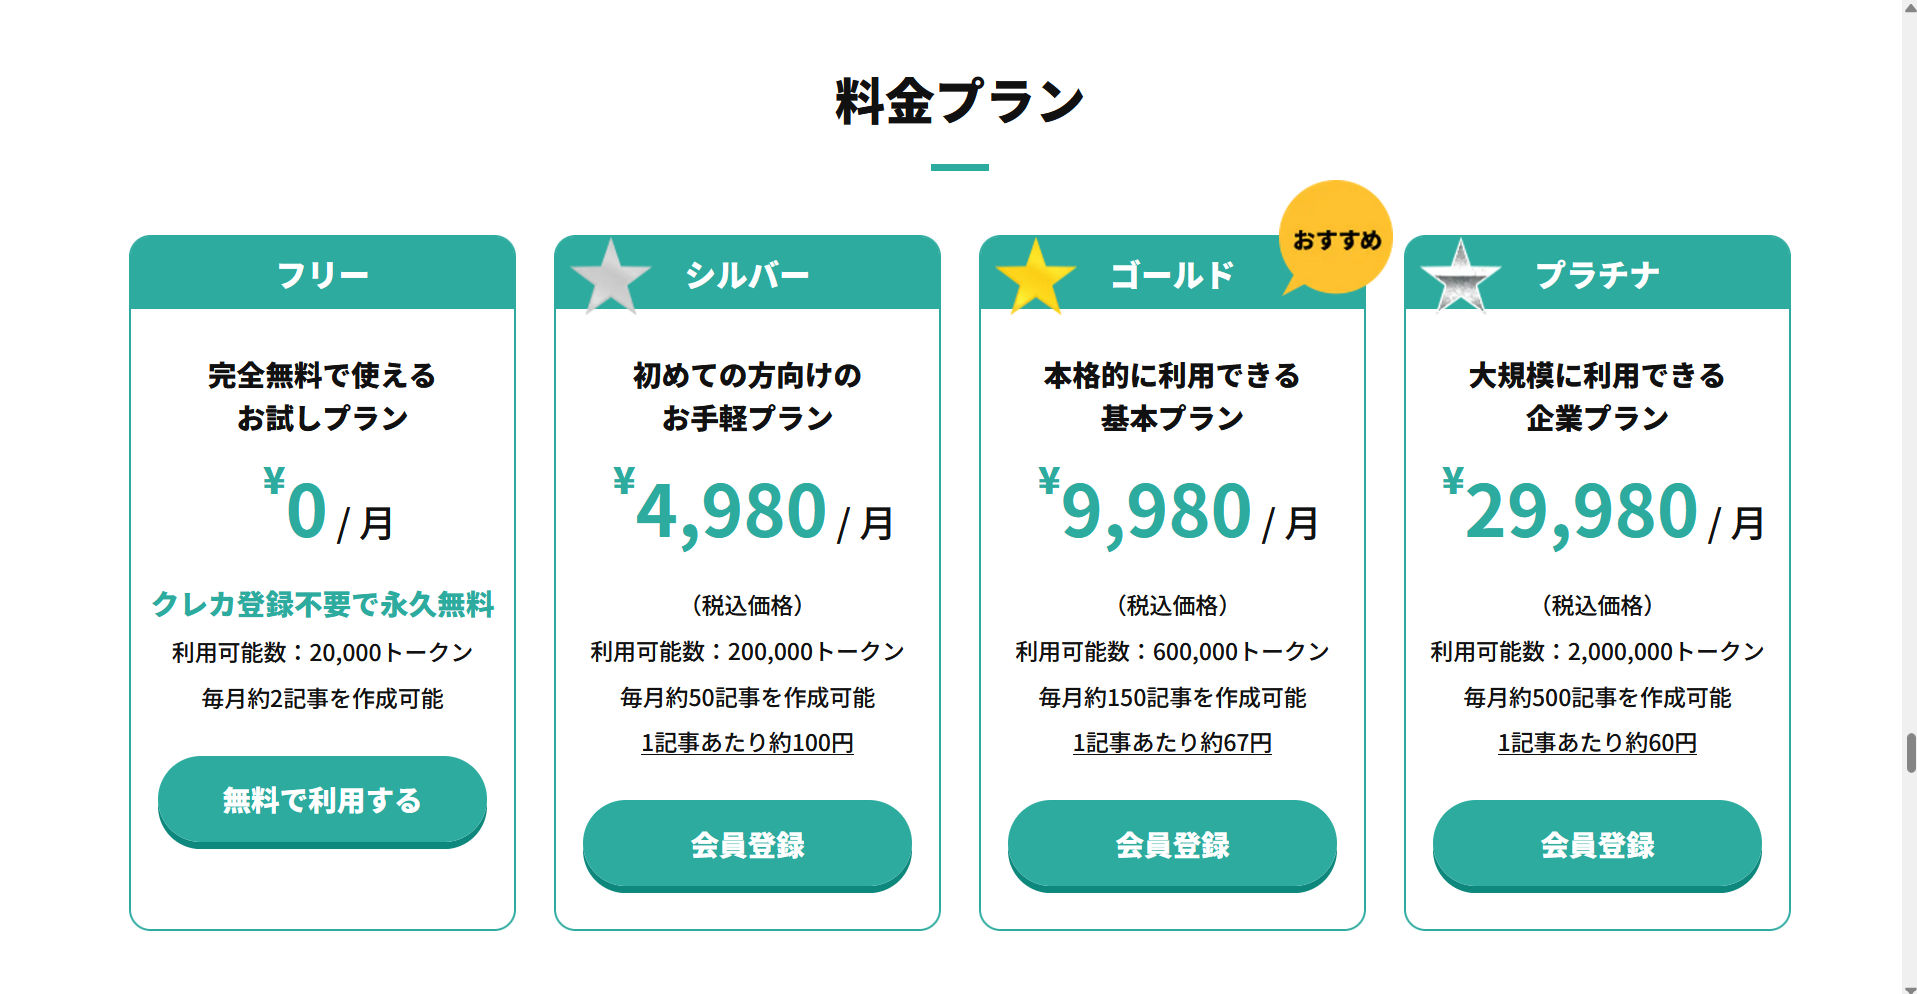Click the gold star icon on ゴールド plan
Viewport: 1917px width, 994px height.
[1035, 276]
